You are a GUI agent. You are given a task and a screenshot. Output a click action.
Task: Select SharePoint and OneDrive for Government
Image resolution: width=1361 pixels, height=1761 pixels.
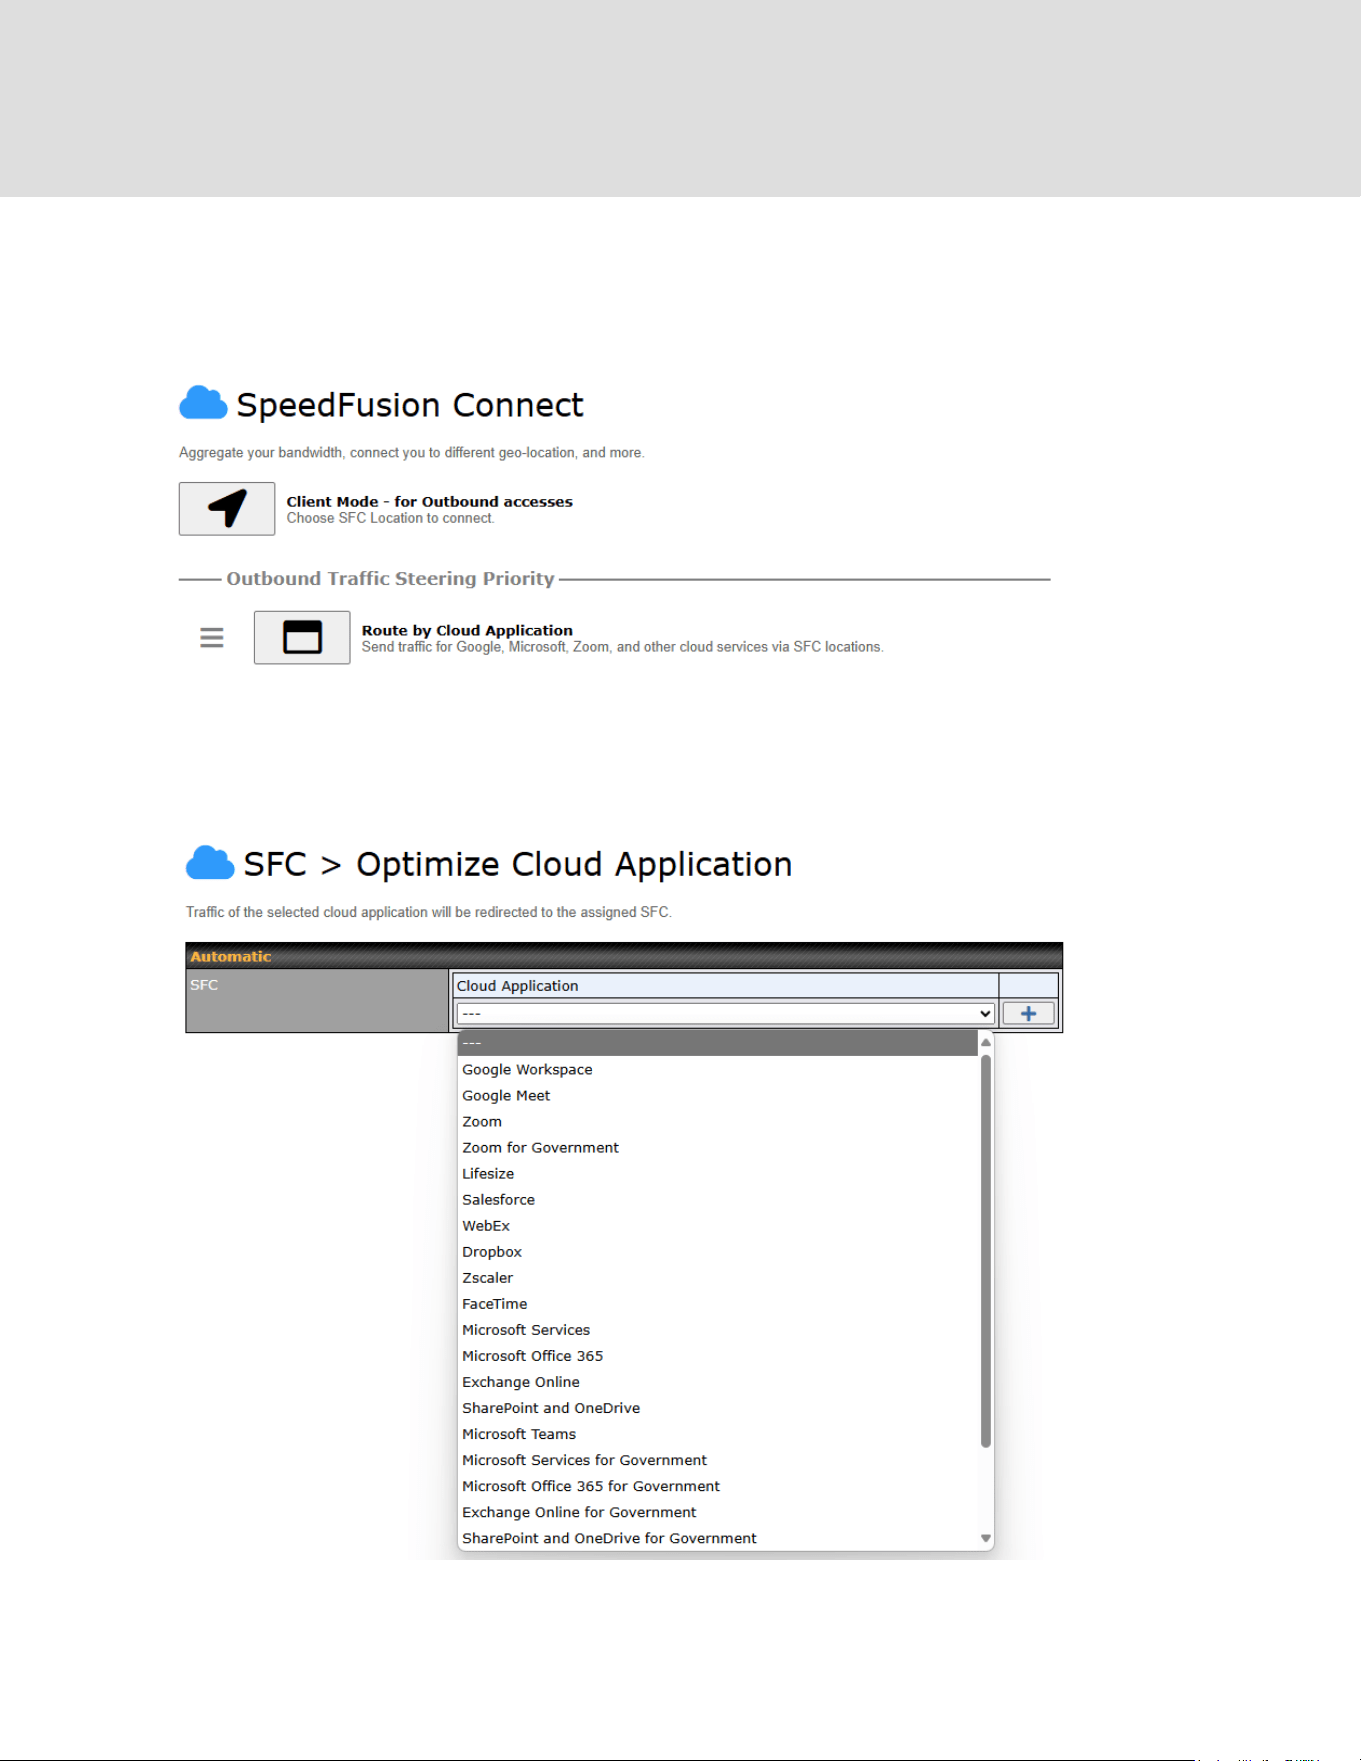[717, 1537]
